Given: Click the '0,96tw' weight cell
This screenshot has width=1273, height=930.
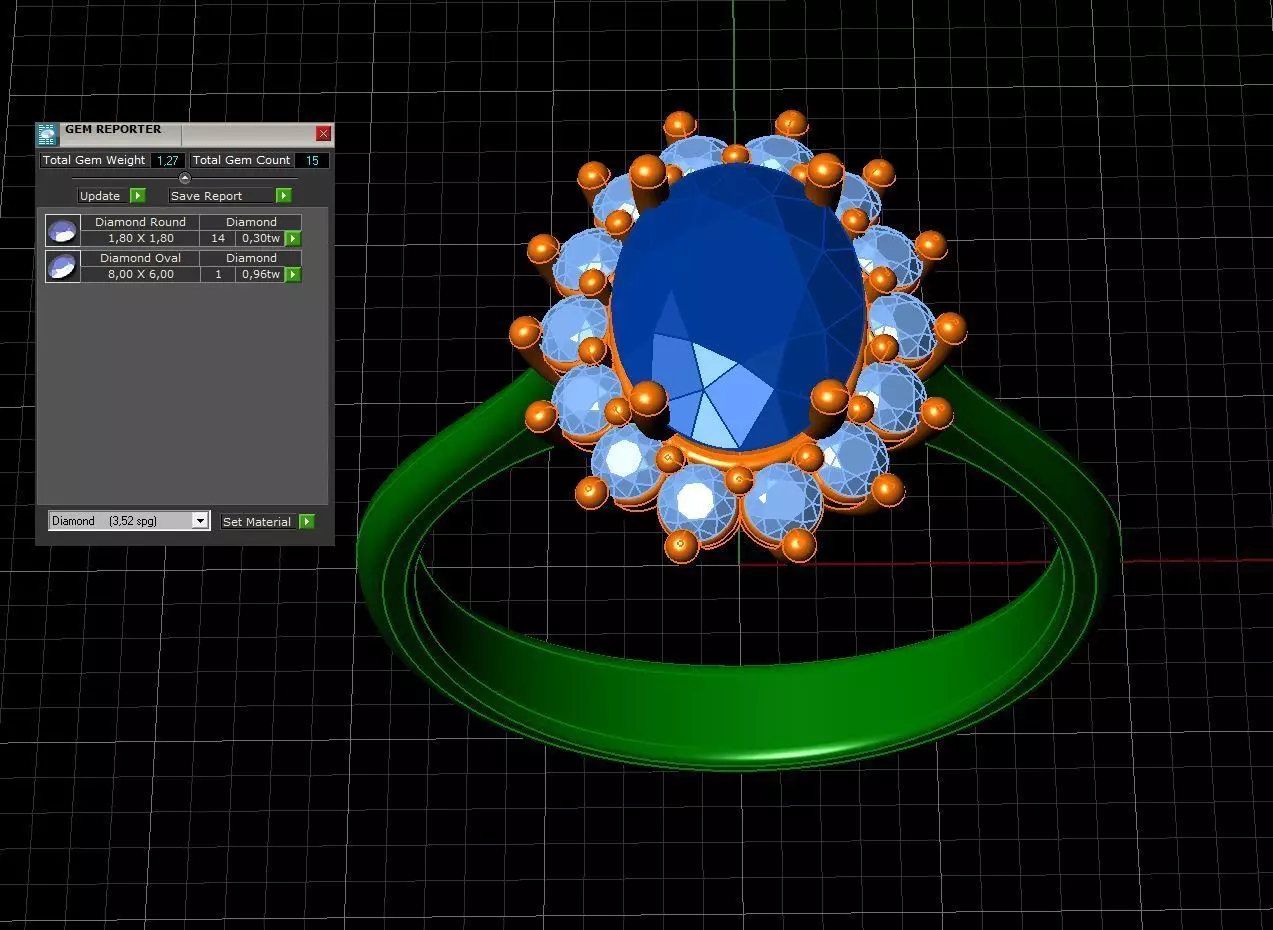Looking at the screenshot, I should pyautogui.click(x=261, y=274).
